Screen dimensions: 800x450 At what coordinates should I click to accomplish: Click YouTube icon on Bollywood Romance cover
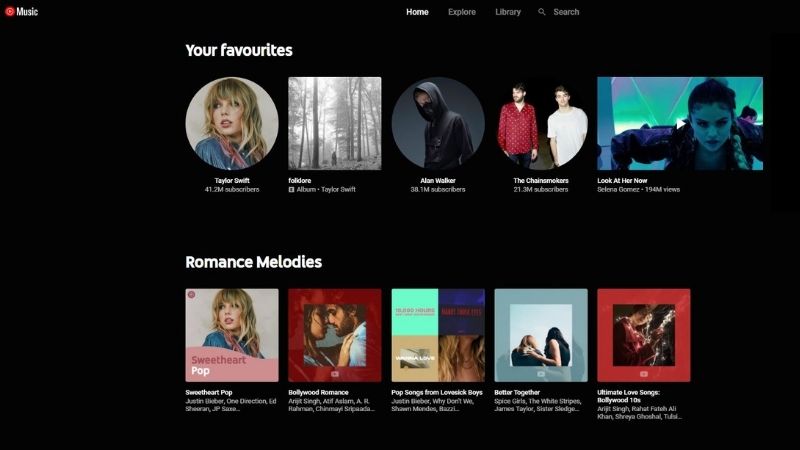[x=335, y=374]
